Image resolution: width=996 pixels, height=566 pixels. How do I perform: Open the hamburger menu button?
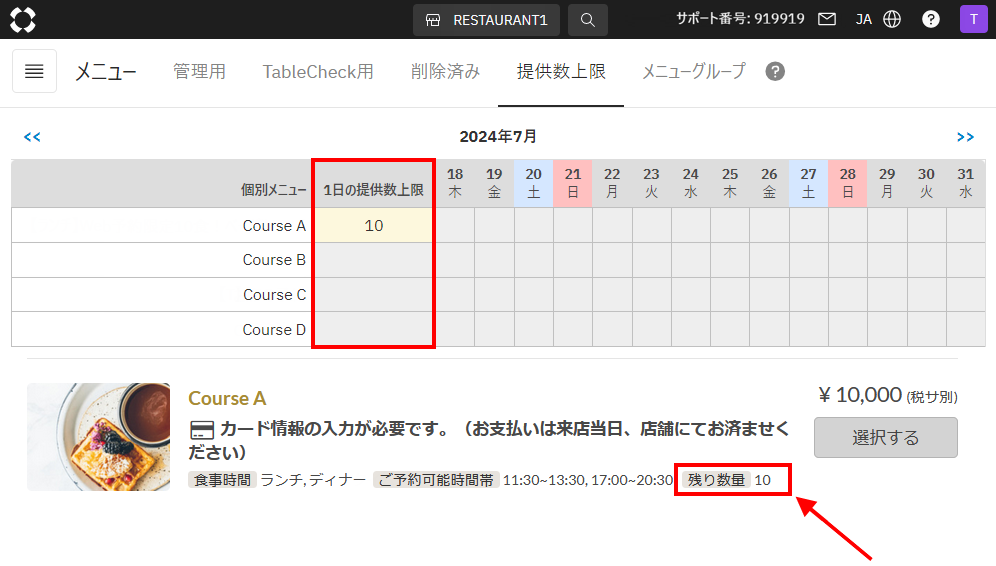(x=34, y=71)
